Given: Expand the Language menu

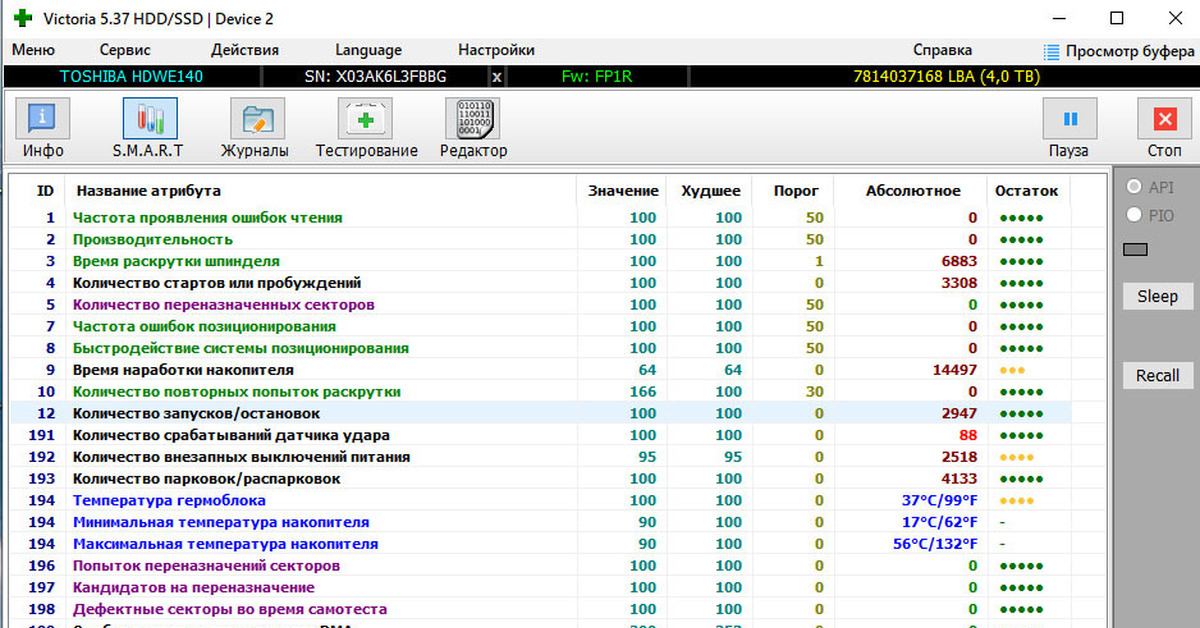Looking at the screenshot, I should coord(368,50).
